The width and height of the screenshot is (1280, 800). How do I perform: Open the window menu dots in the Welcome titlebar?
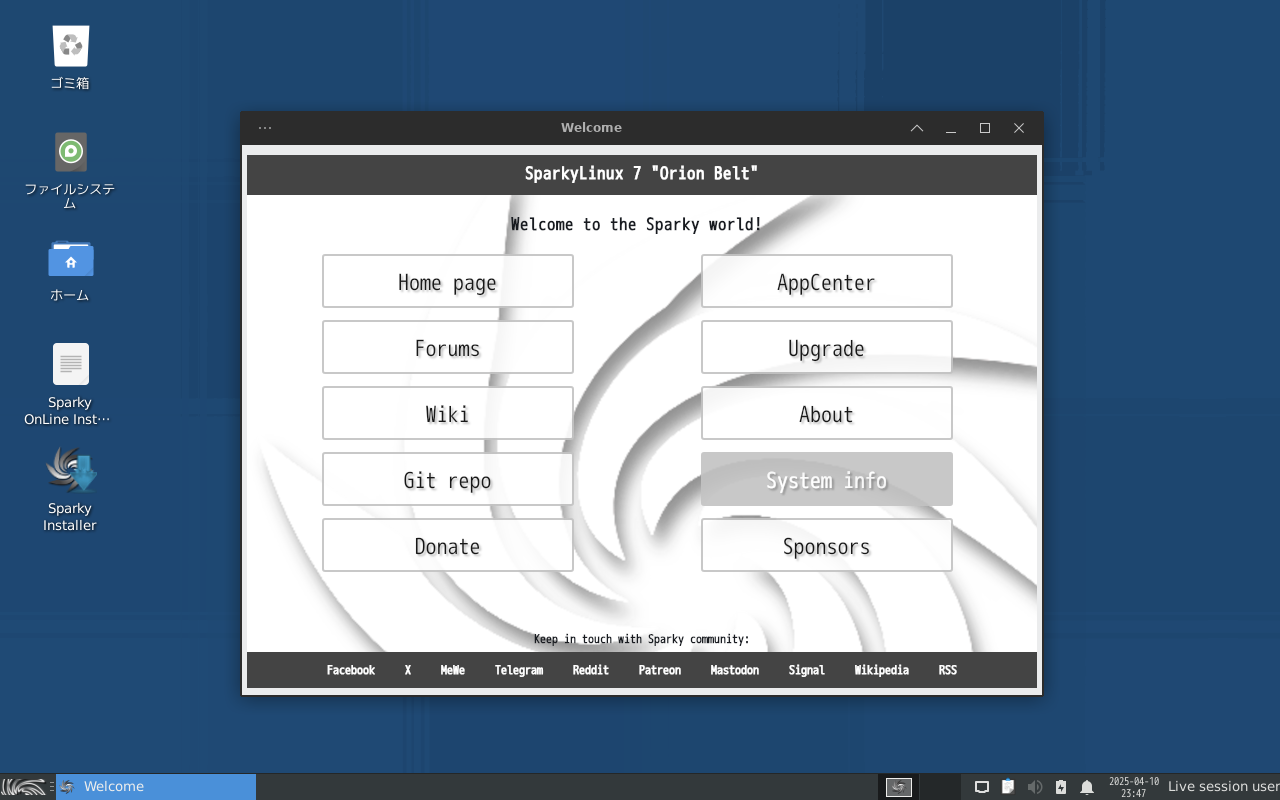[265, 128]
